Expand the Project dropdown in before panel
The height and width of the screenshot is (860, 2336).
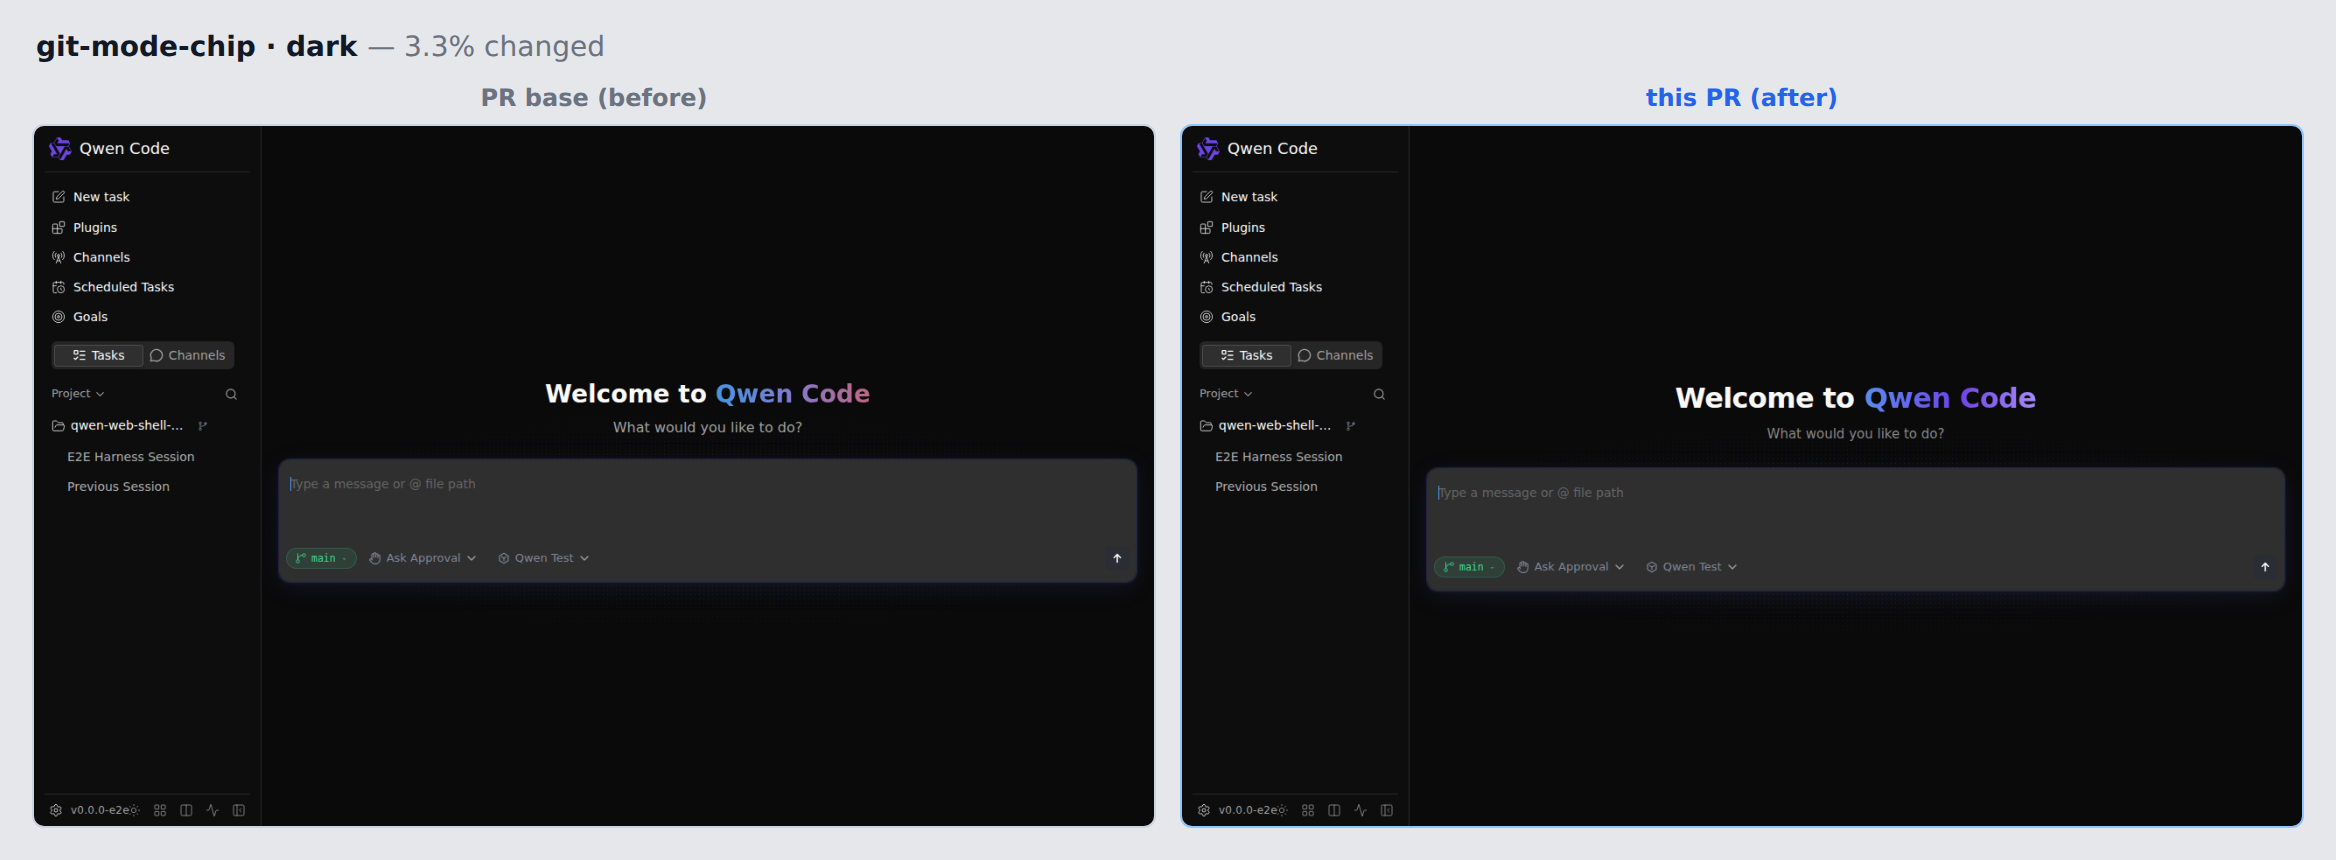(78, 394)
